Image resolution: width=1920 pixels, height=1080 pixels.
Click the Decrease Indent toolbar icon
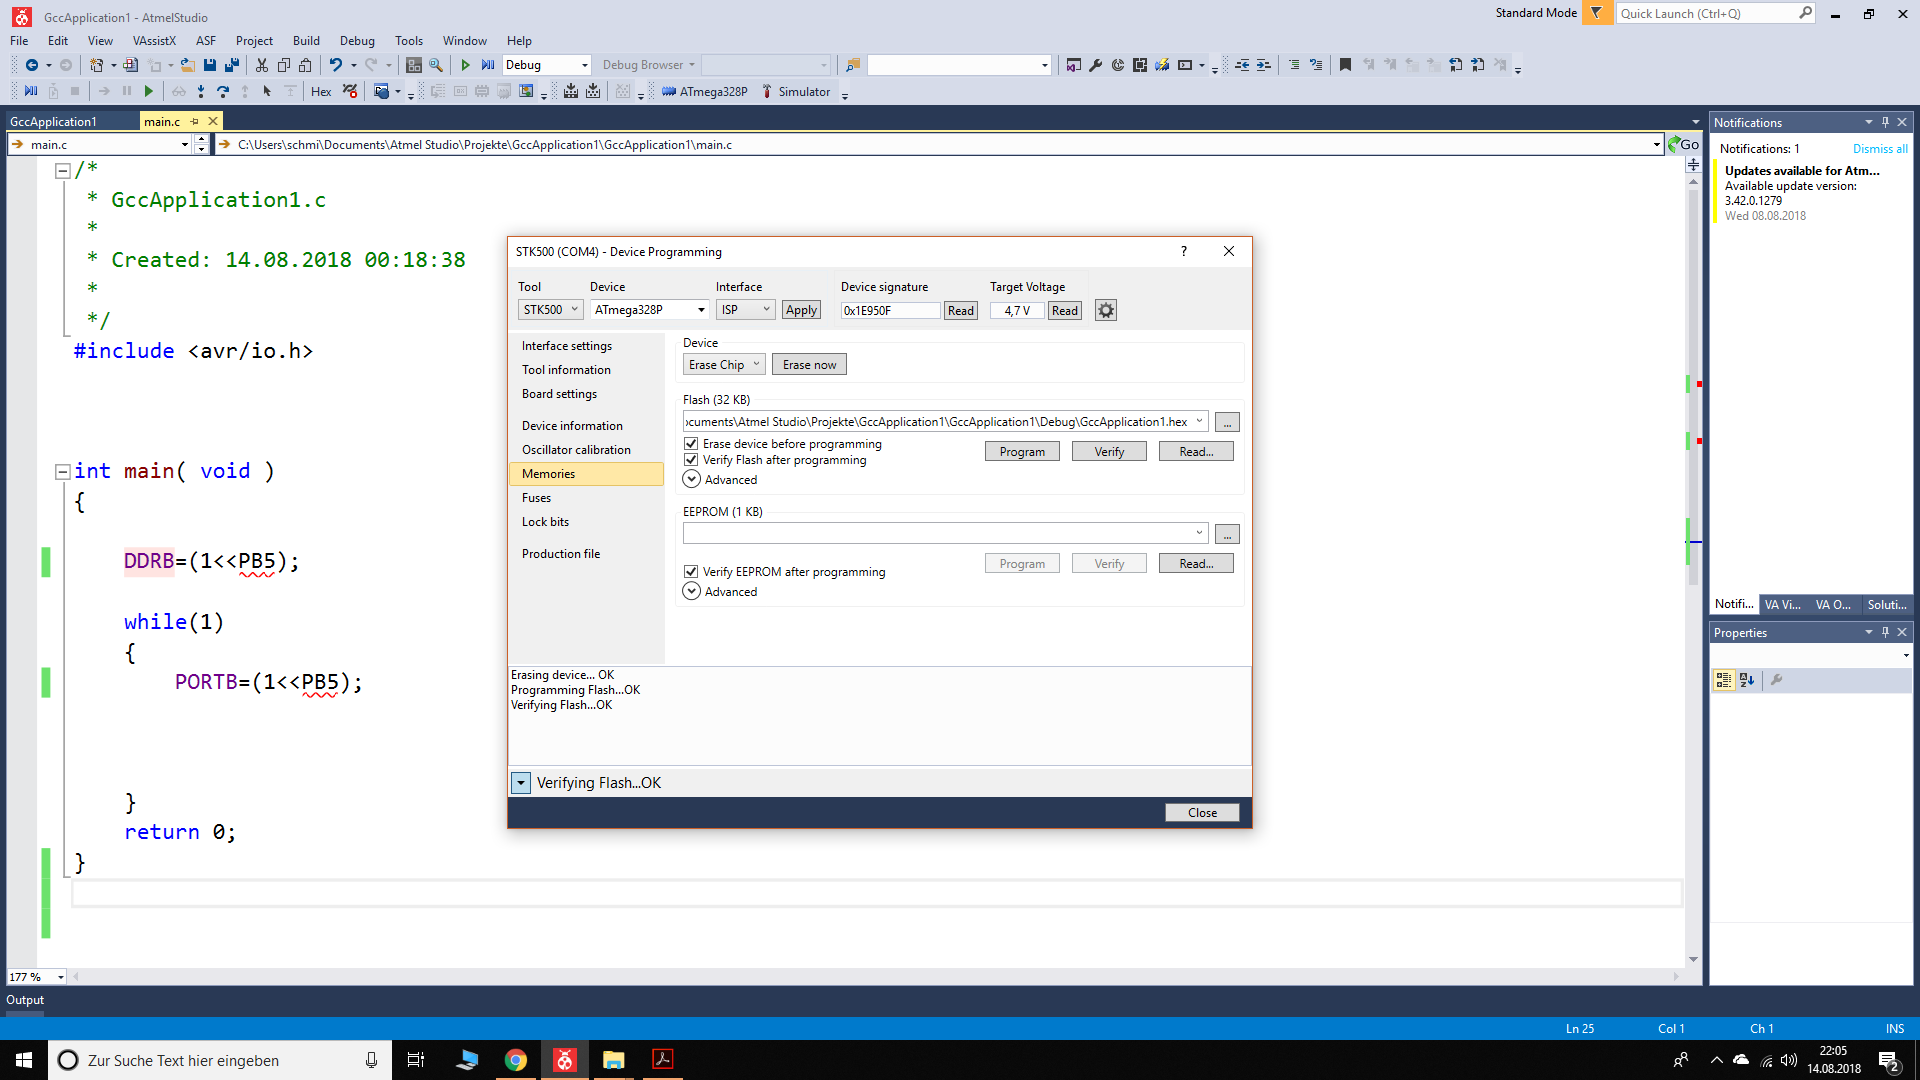(1242, 65)
